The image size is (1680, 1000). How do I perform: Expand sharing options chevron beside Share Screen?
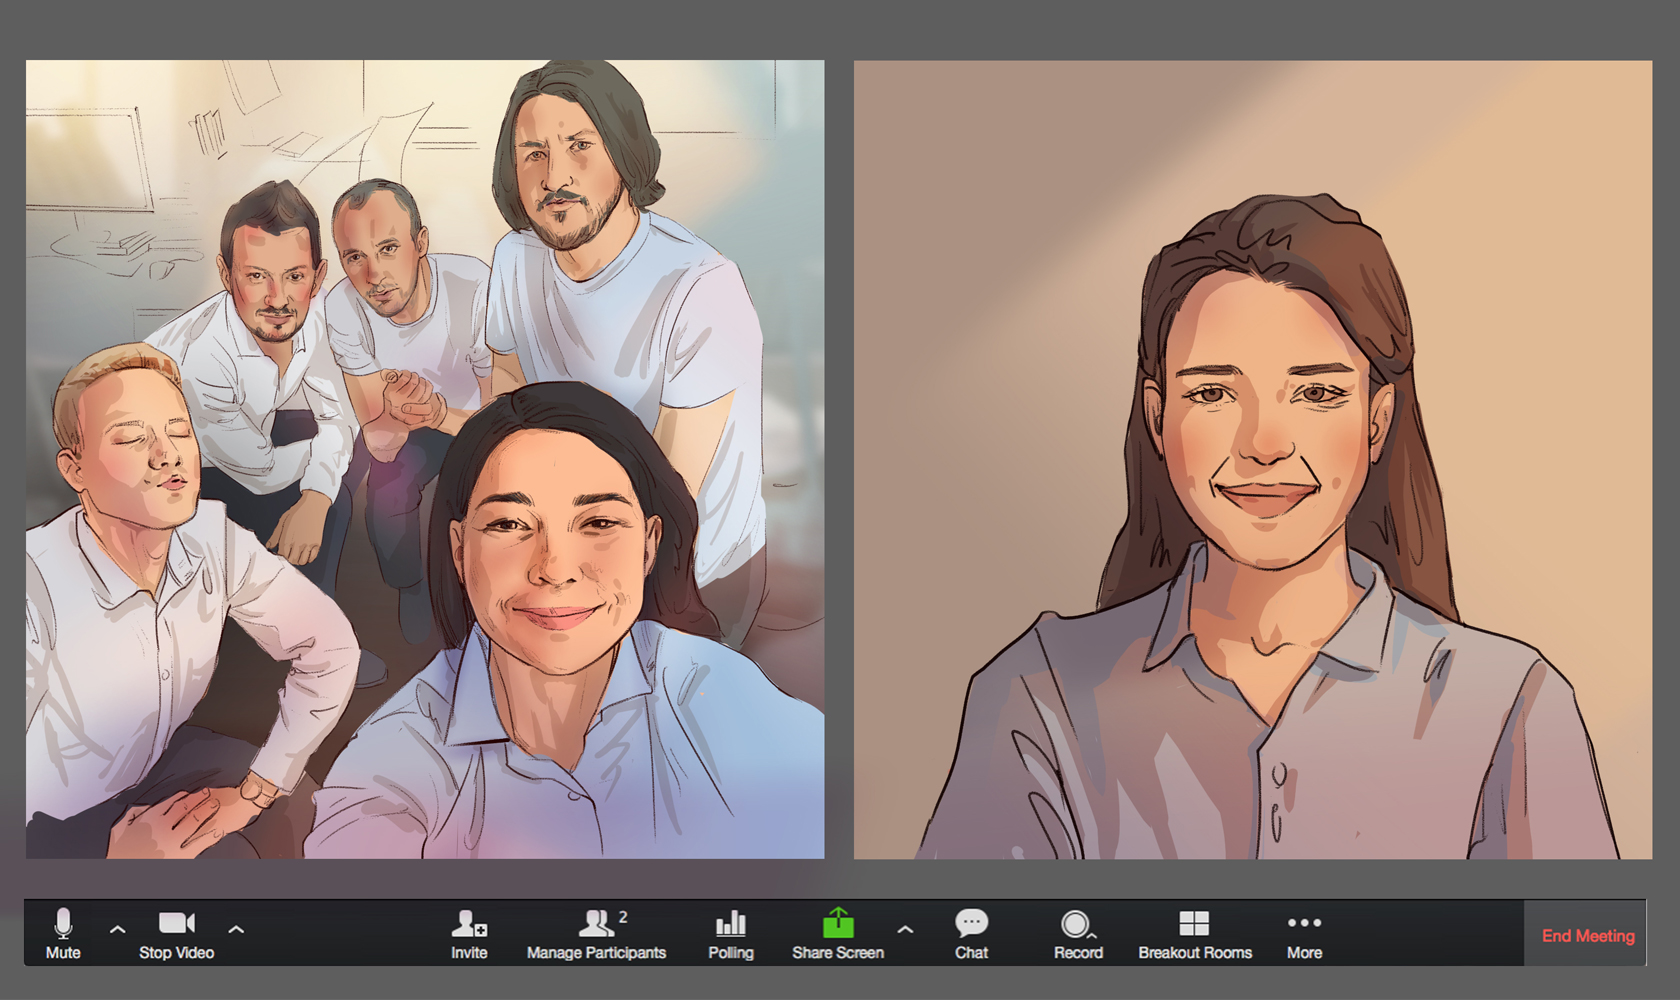coord(905,929)
